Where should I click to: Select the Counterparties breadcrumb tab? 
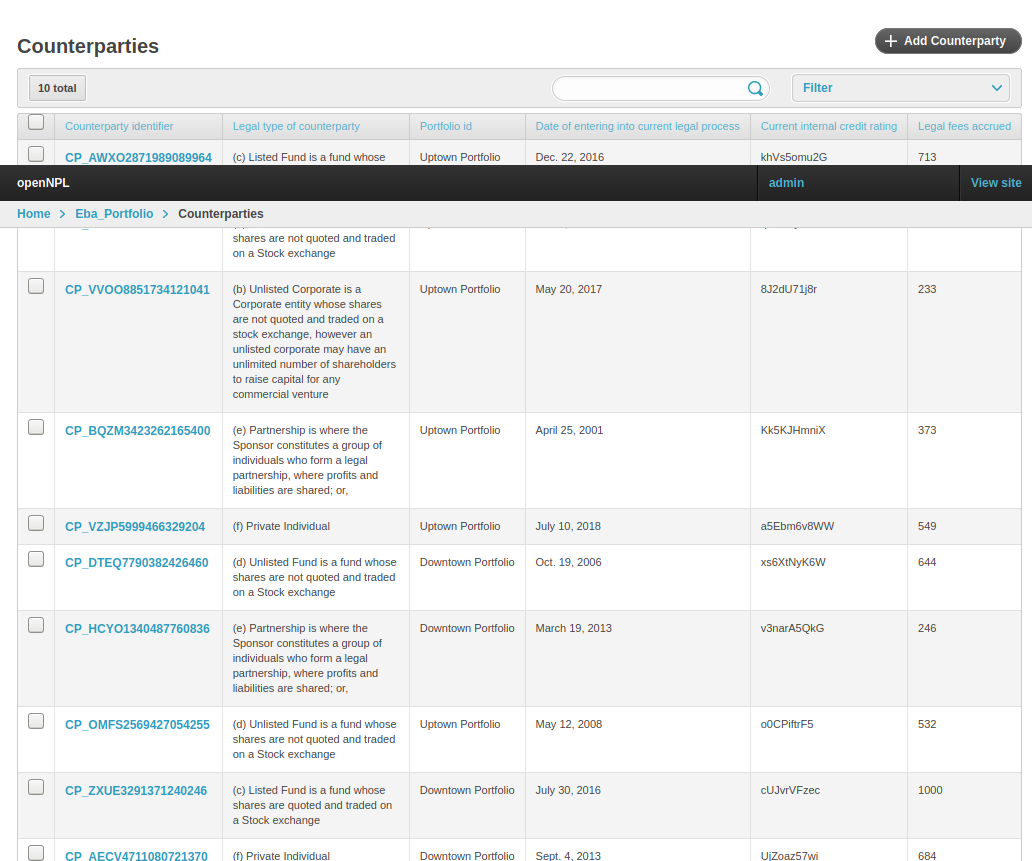(220, 214)
